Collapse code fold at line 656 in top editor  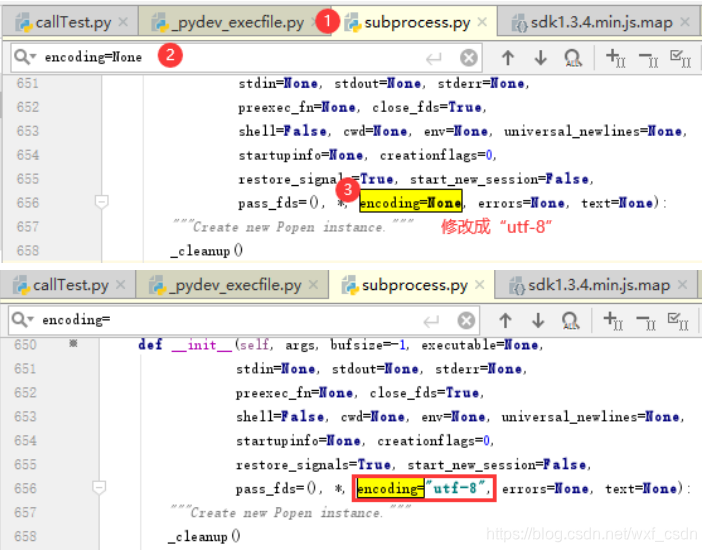point(101,202)
